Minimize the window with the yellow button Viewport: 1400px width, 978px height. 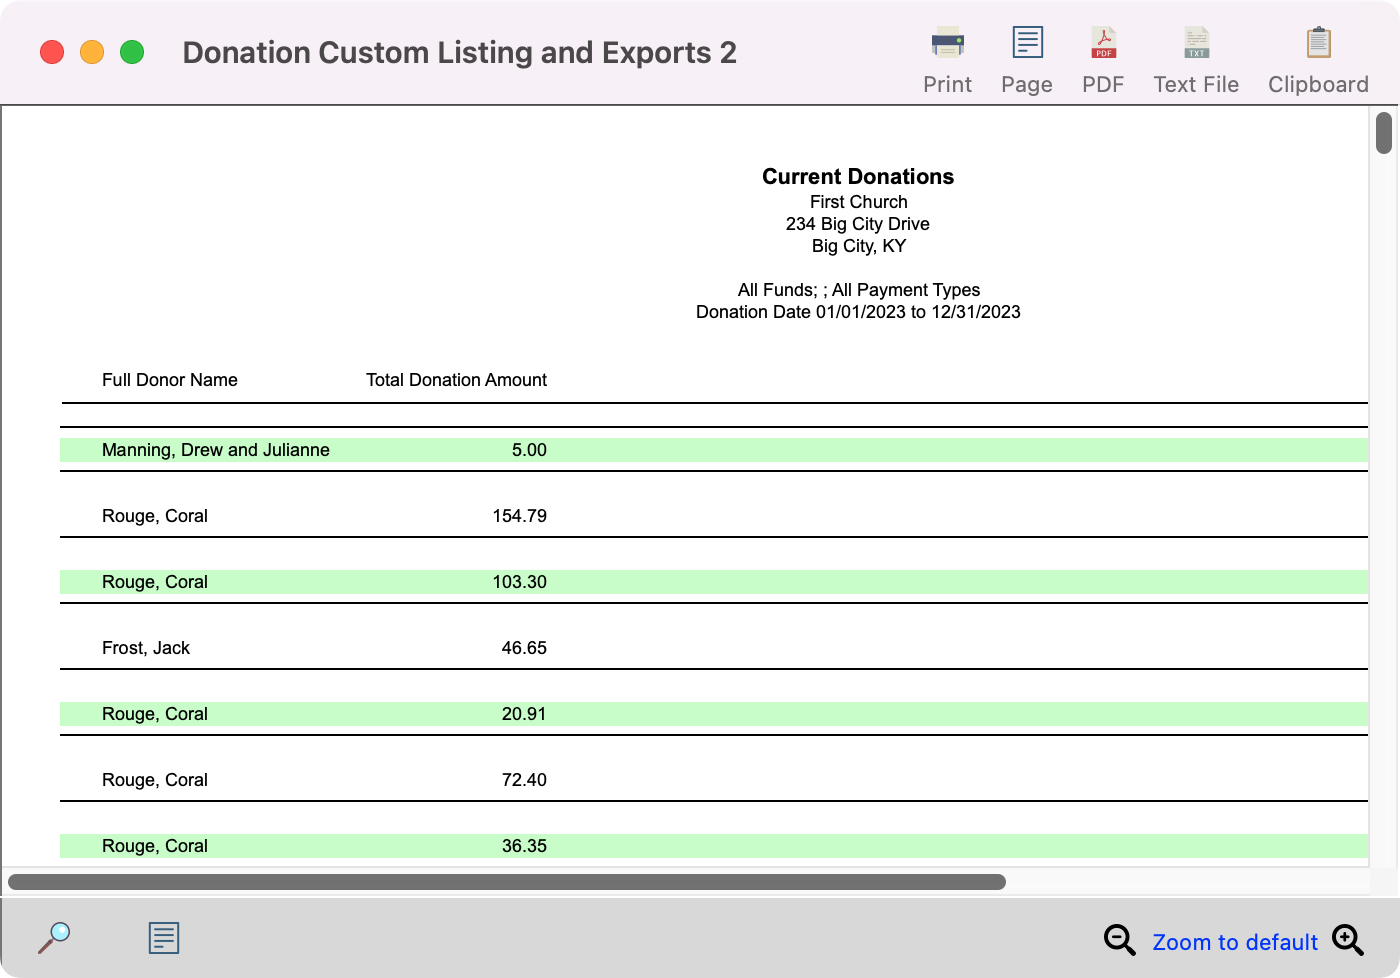click(92, 52)
